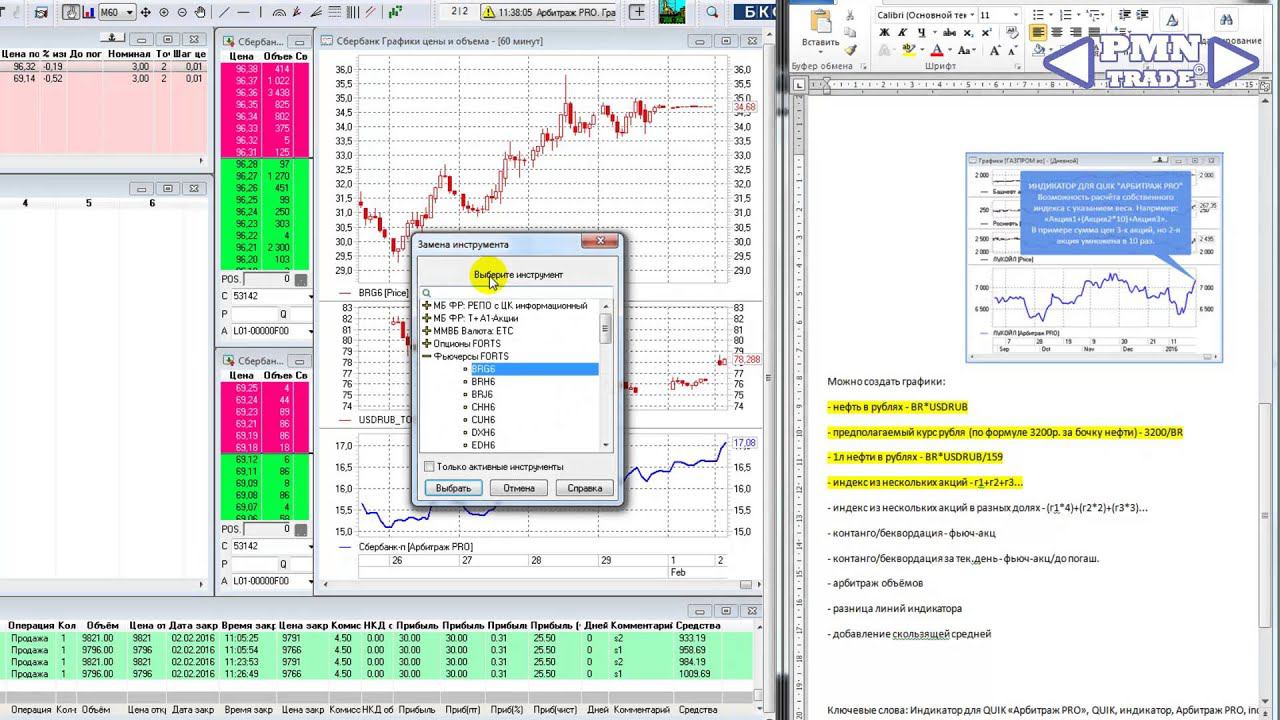Screen dimensions: 1280x720
Task: Click the yellow text highlight color button
Action: pos(908,50)
